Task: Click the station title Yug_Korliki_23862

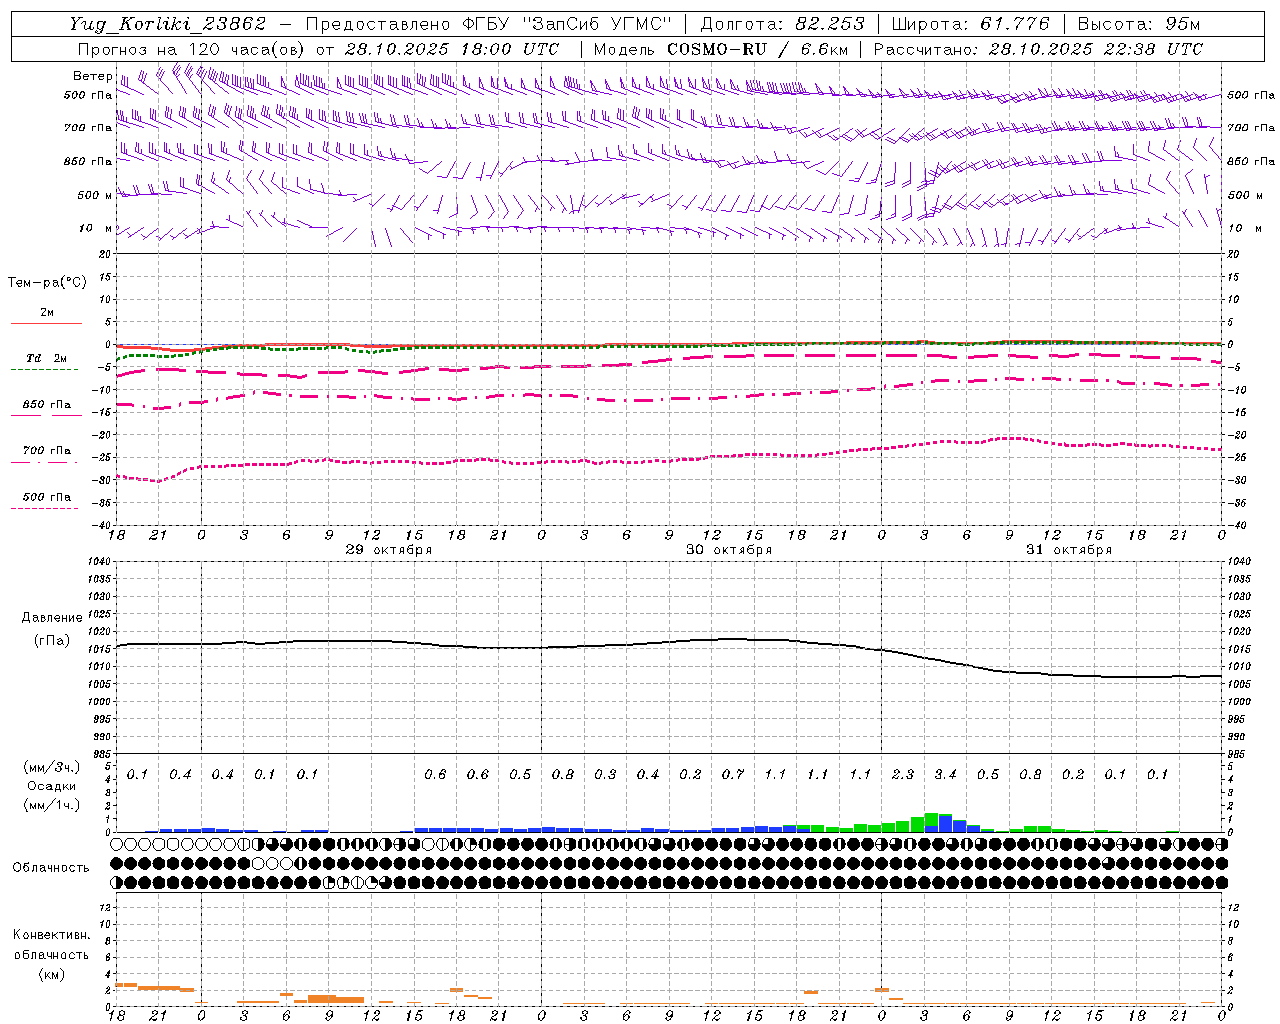Action: pos(168,23)
